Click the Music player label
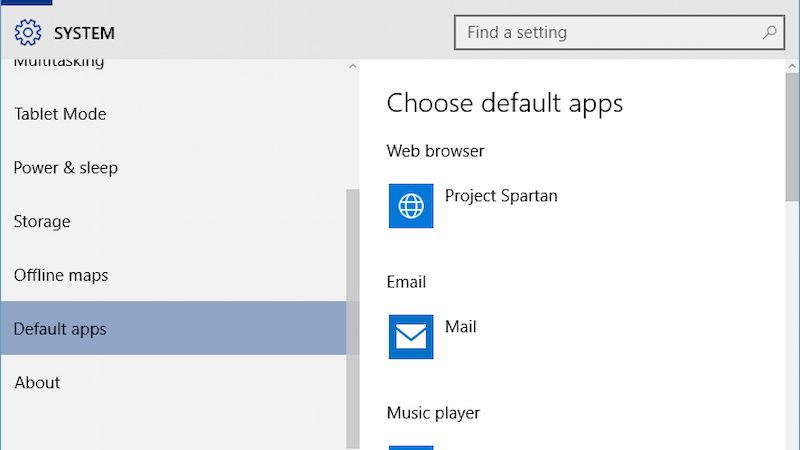 [x=433, y=413]
